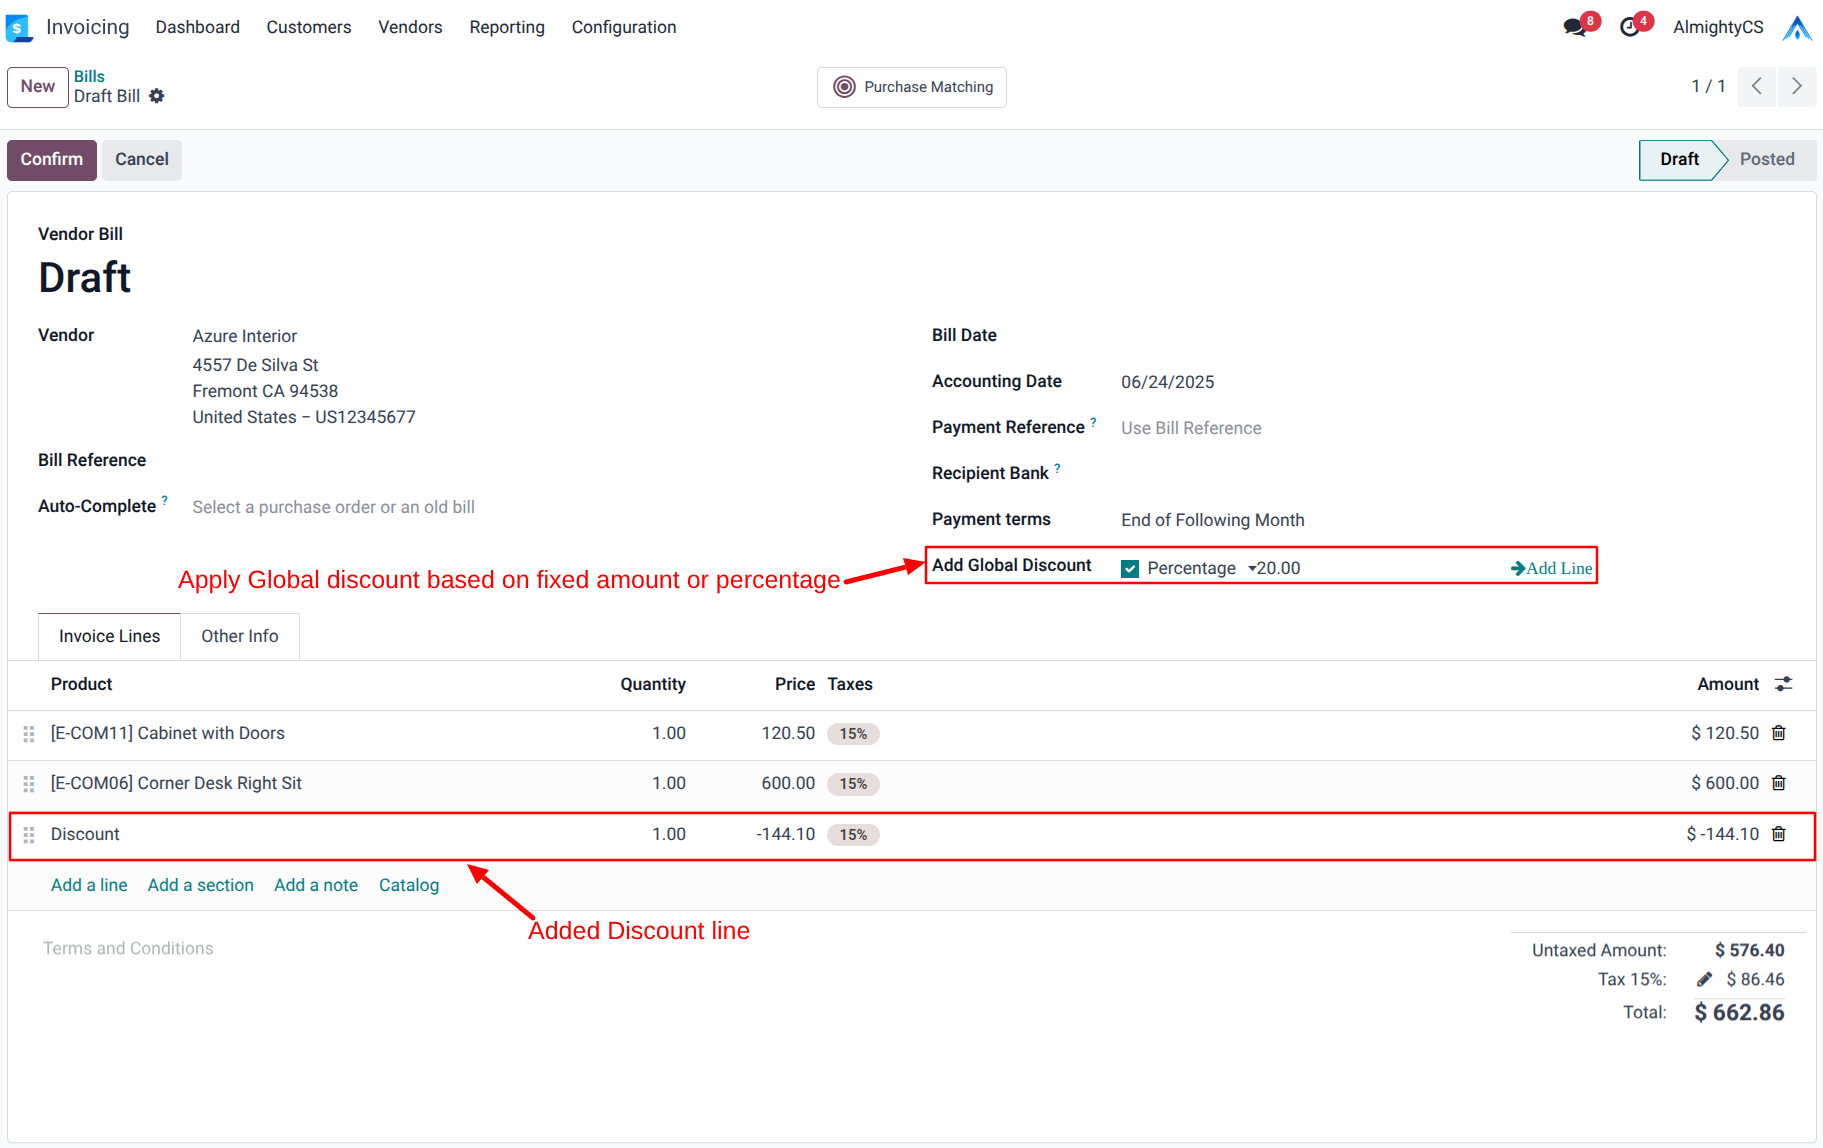Go to next record arrow
The width and height of the screenshot is (1823, 1148).
coord(1797,87)
